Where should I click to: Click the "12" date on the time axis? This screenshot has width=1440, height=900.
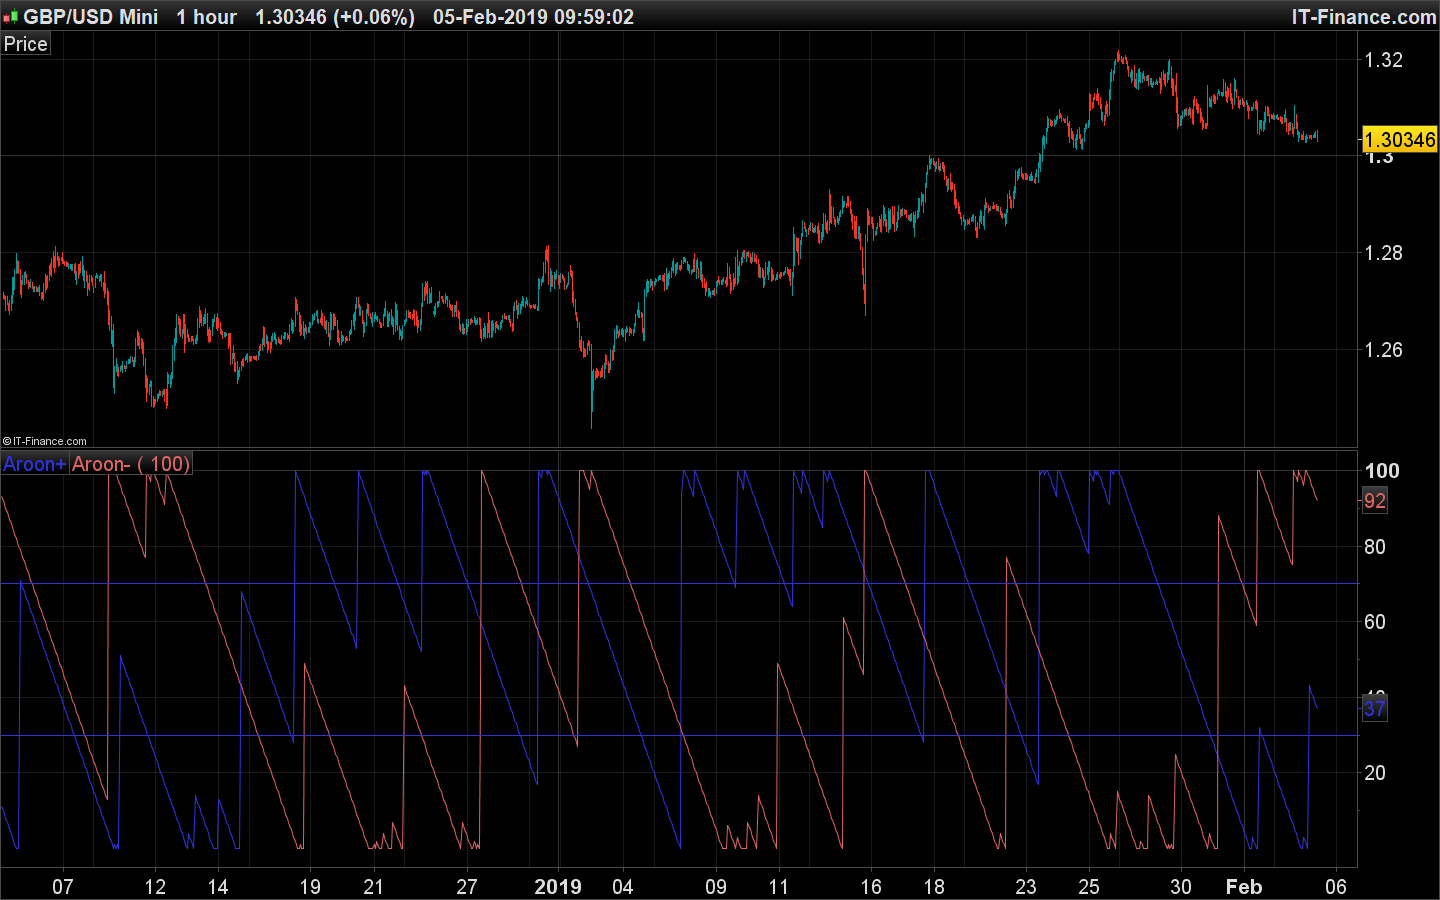pyautogui.click(x=155, y=887)
